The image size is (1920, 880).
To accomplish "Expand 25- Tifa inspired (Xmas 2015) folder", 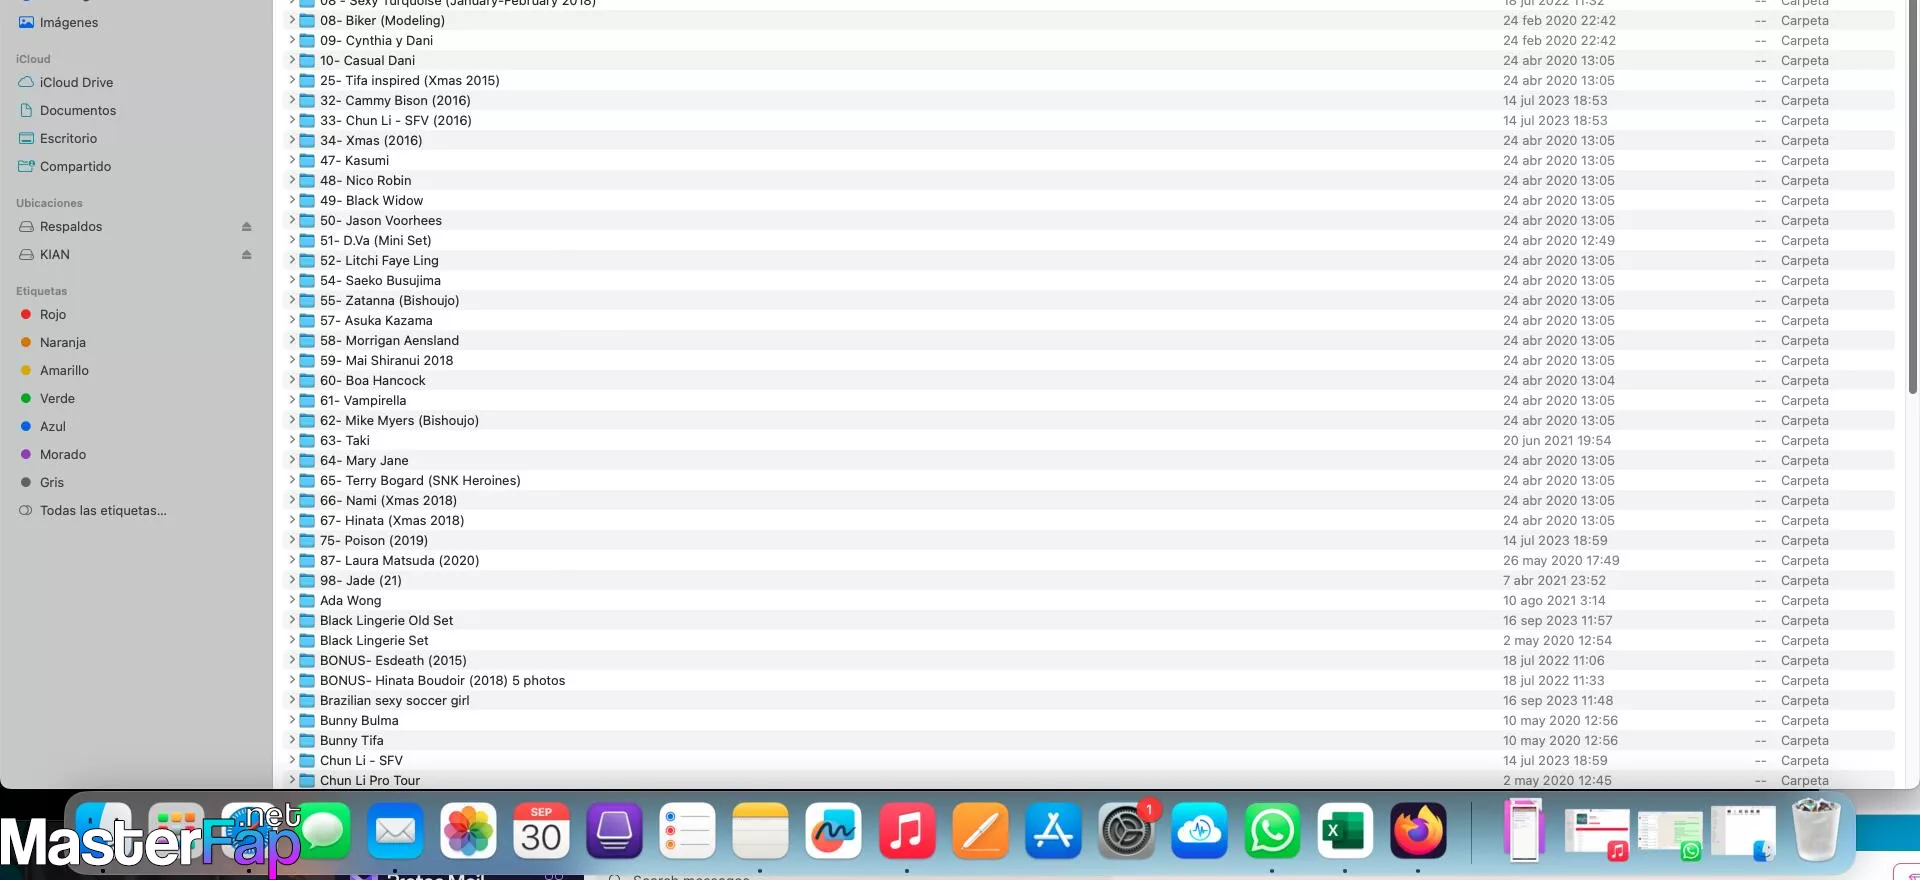I will point(292,80).
